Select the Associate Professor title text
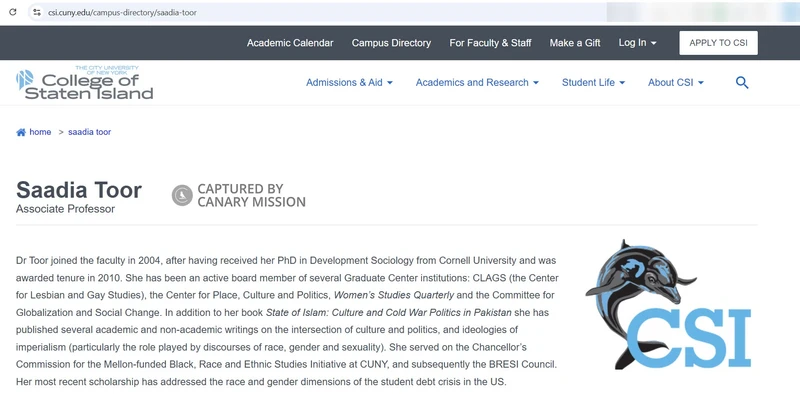800x400 pixels. (65, 209)
